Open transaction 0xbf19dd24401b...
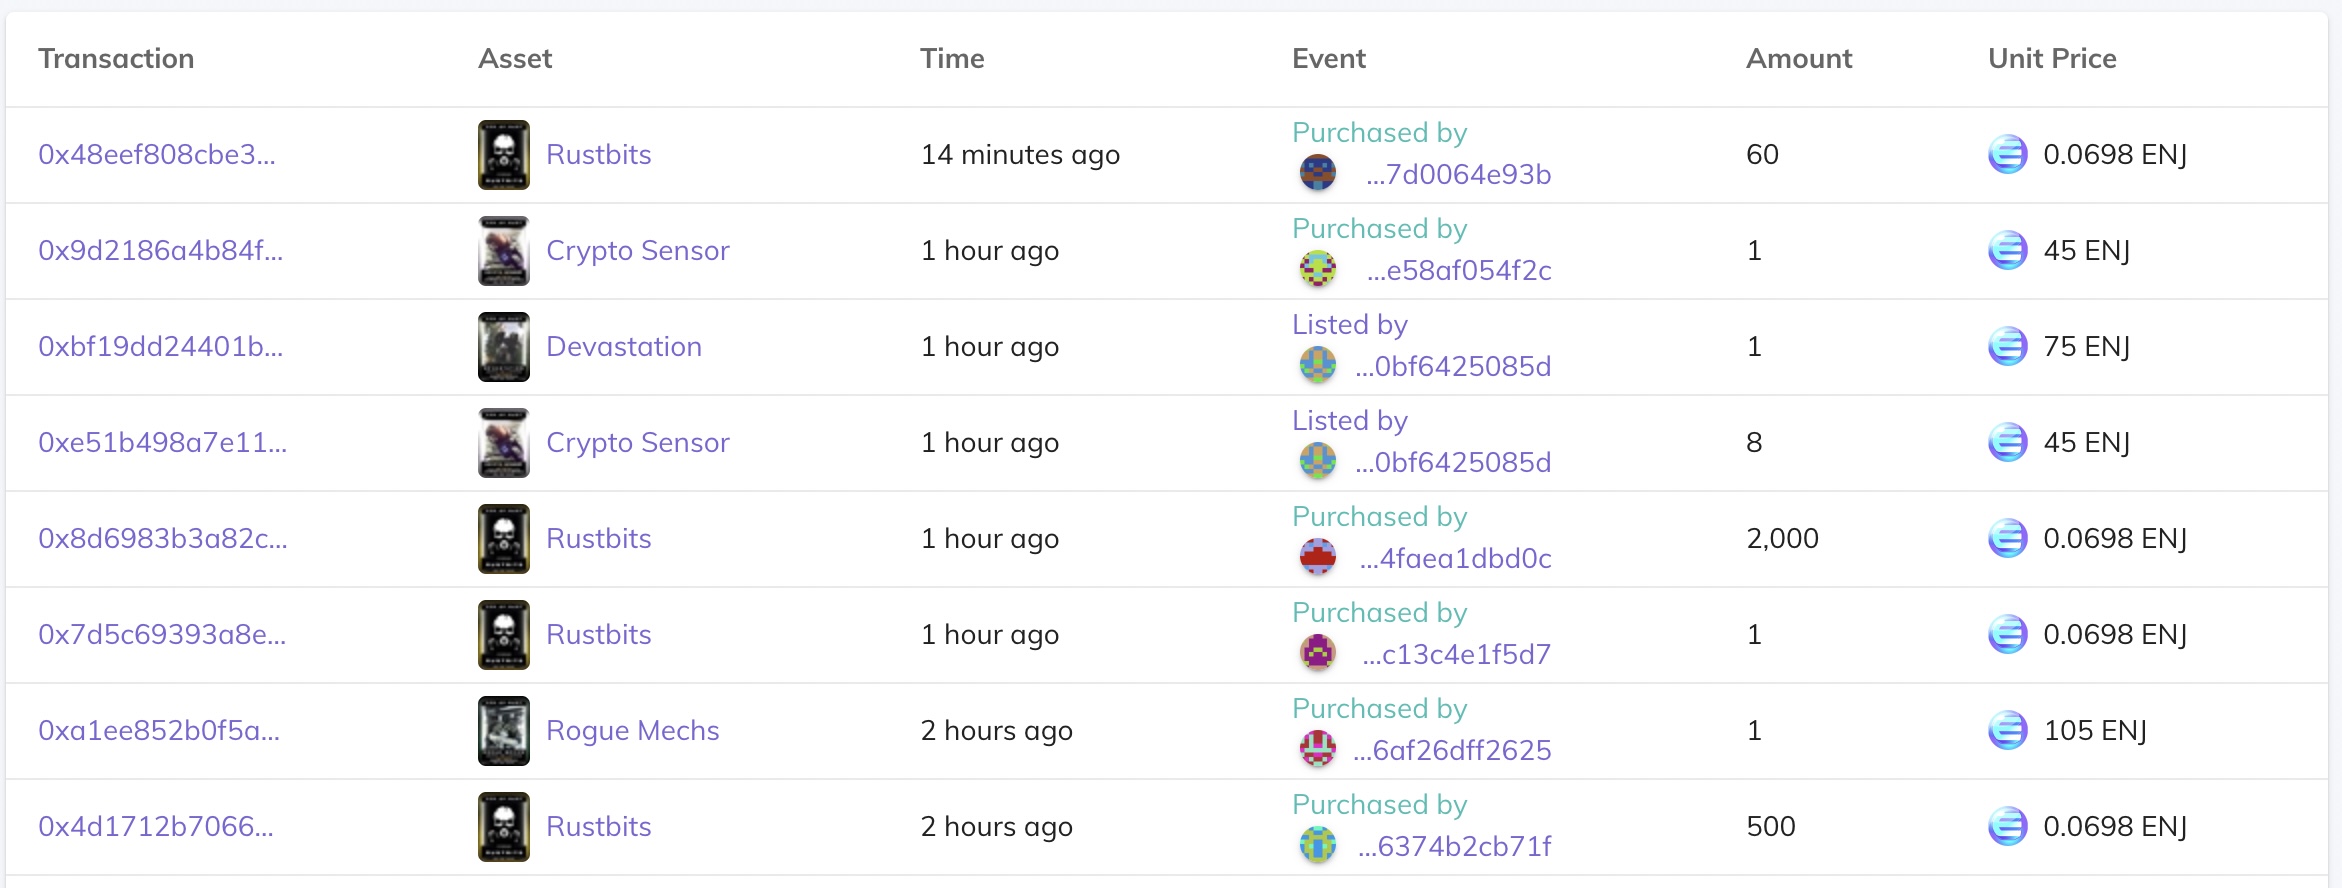 (161, 347)
